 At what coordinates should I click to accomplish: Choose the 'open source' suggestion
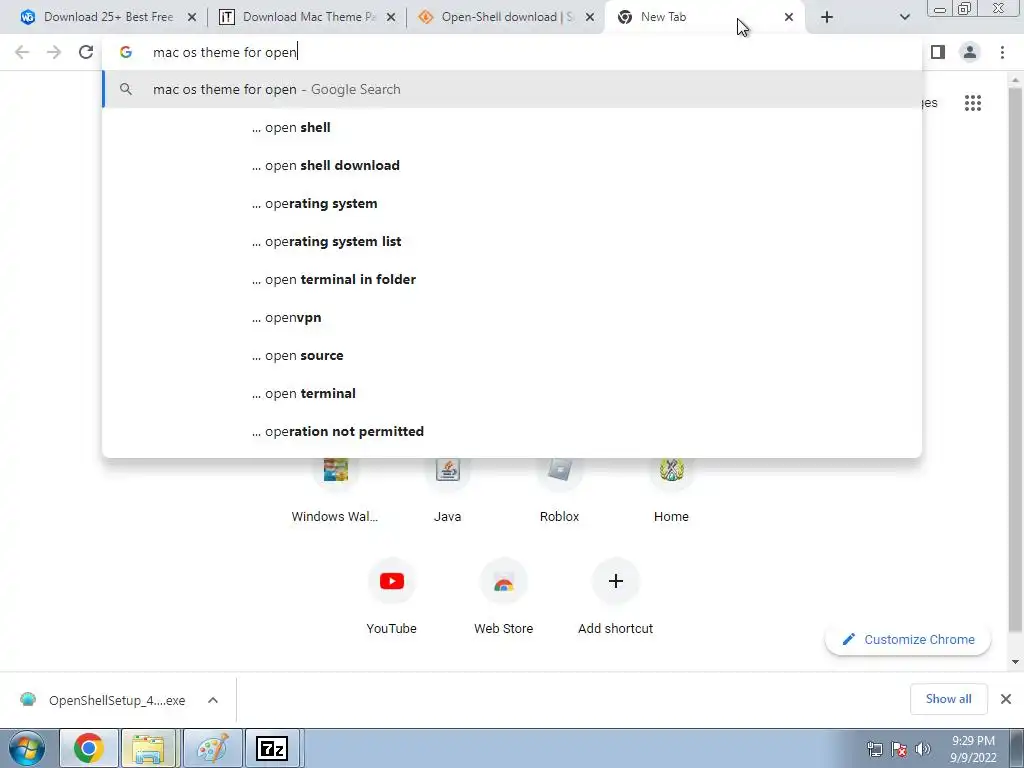pyautogui.click(x=512, y=355)
